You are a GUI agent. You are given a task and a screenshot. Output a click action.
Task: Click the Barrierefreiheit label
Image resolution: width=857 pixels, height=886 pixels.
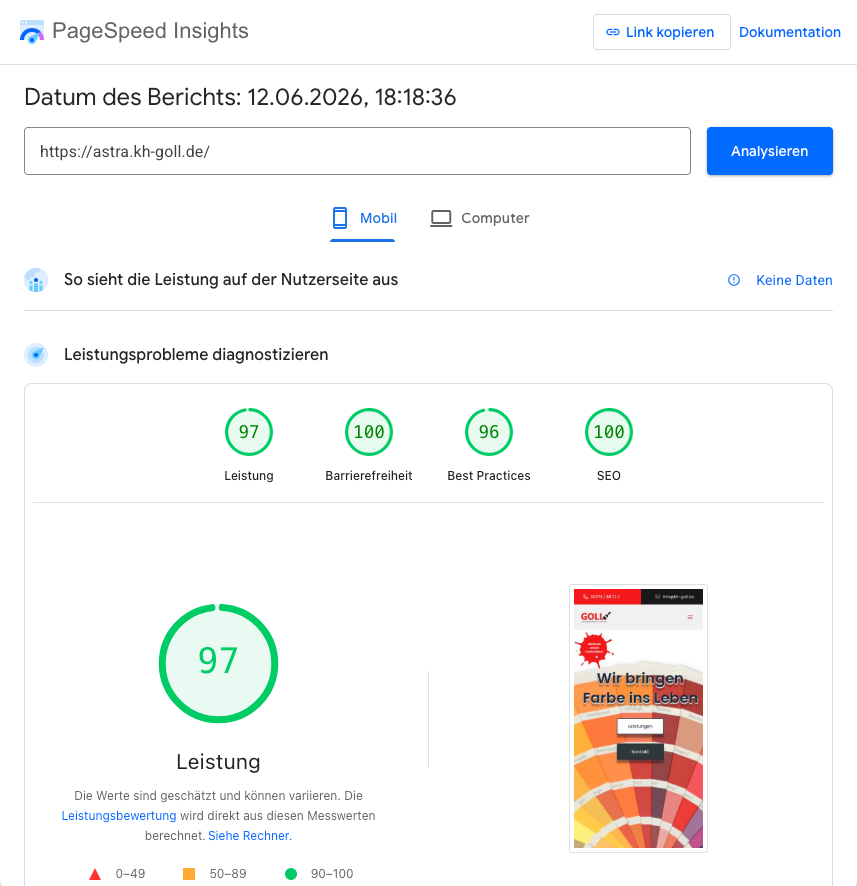point(369,476)
